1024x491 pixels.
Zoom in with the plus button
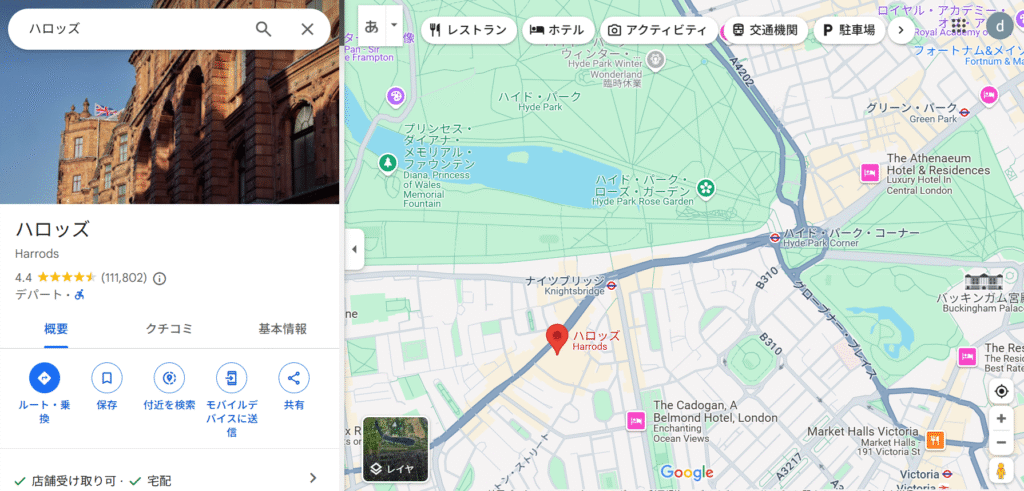[x=1001, y=419]
